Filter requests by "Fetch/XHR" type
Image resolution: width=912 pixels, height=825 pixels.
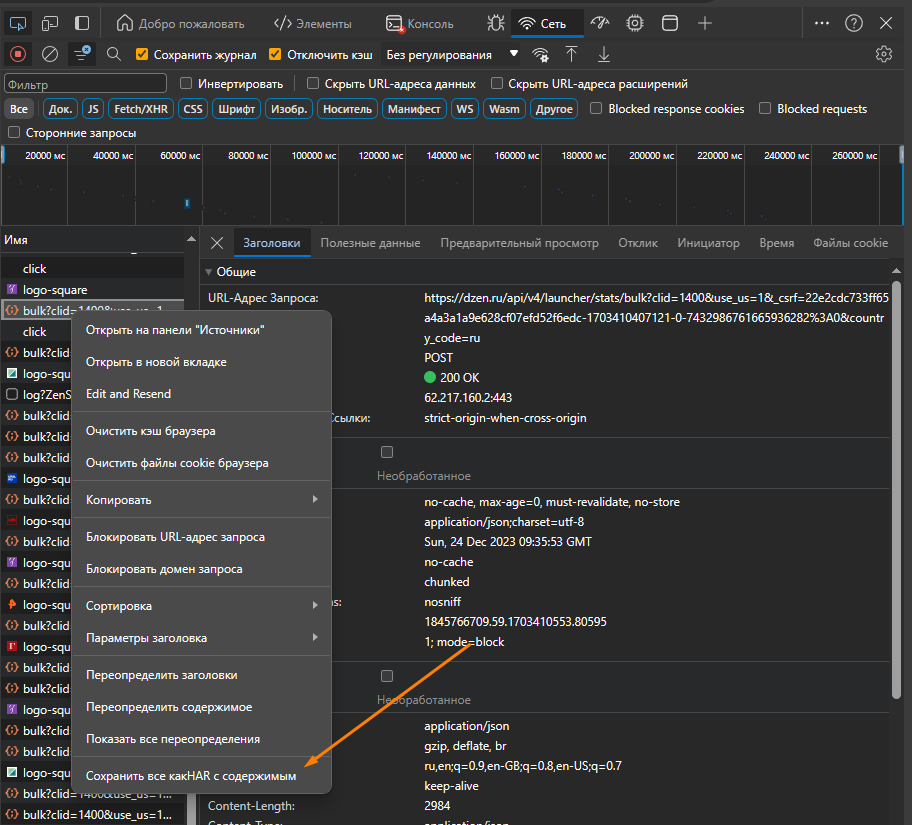coord(141,109)
